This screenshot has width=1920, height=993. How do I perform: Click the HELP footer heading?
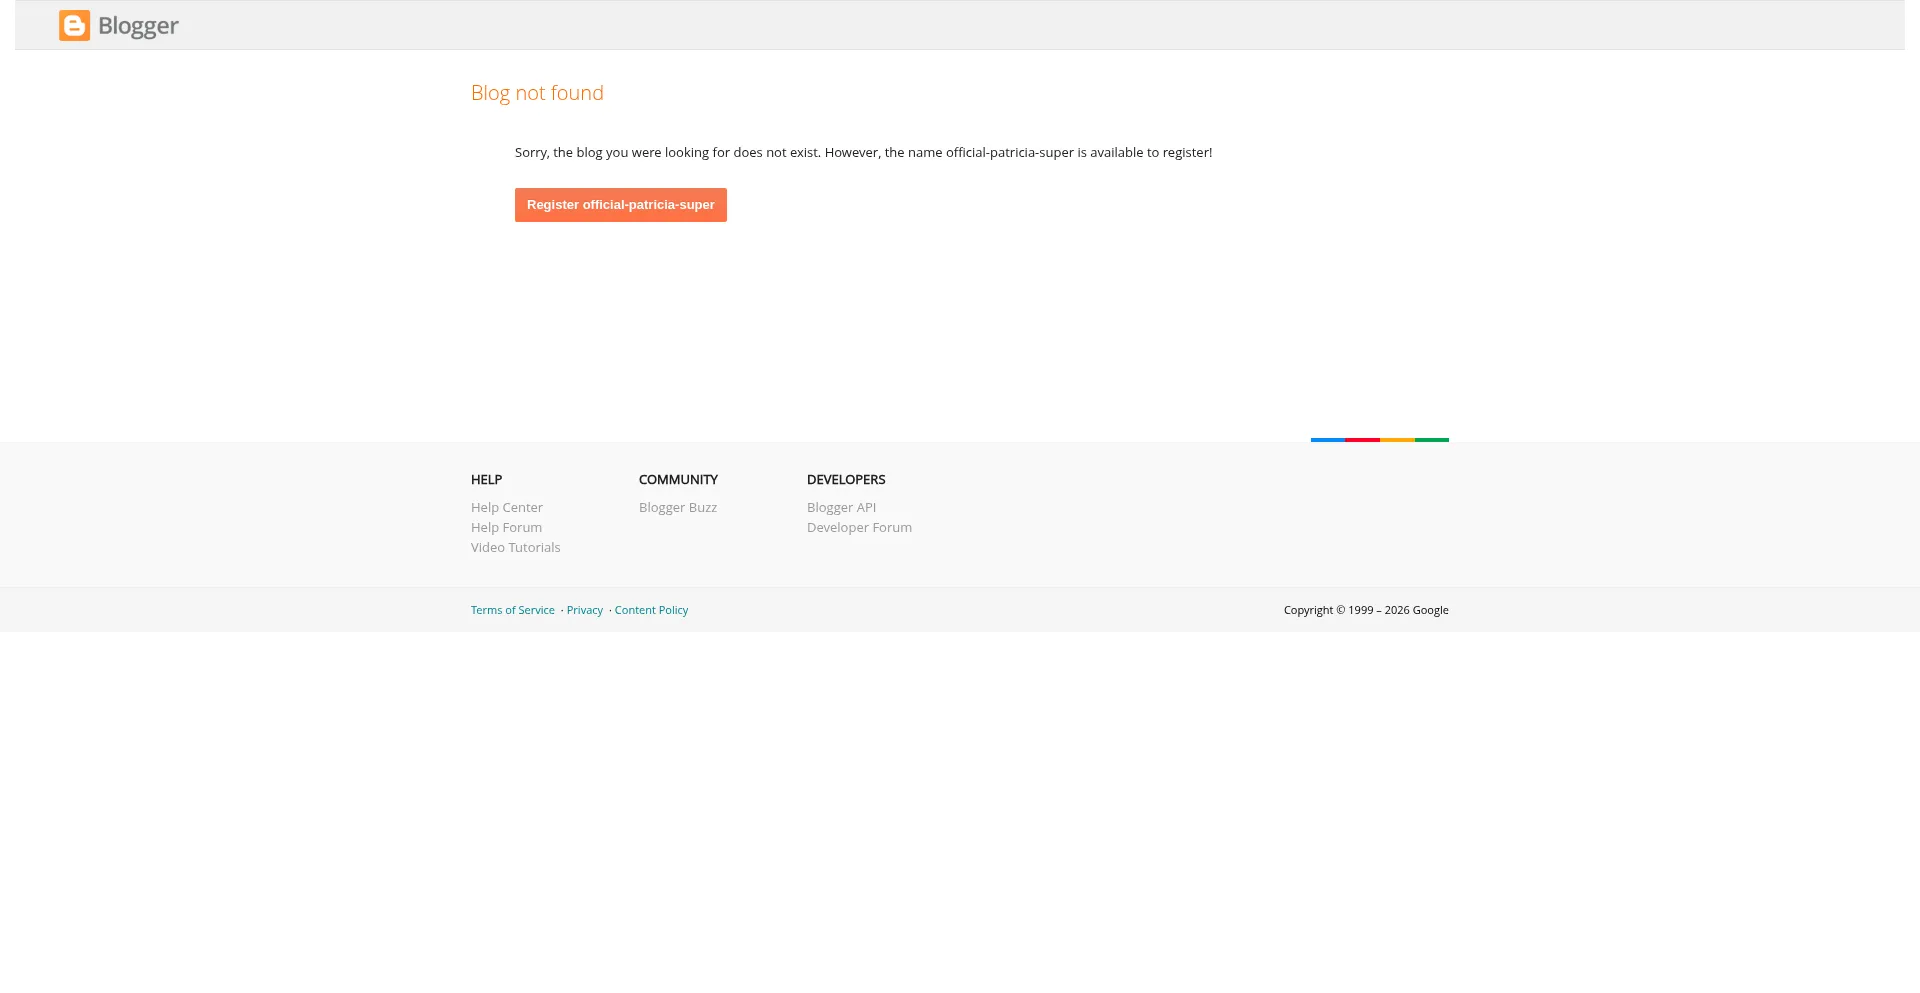(x=486, y=480)
